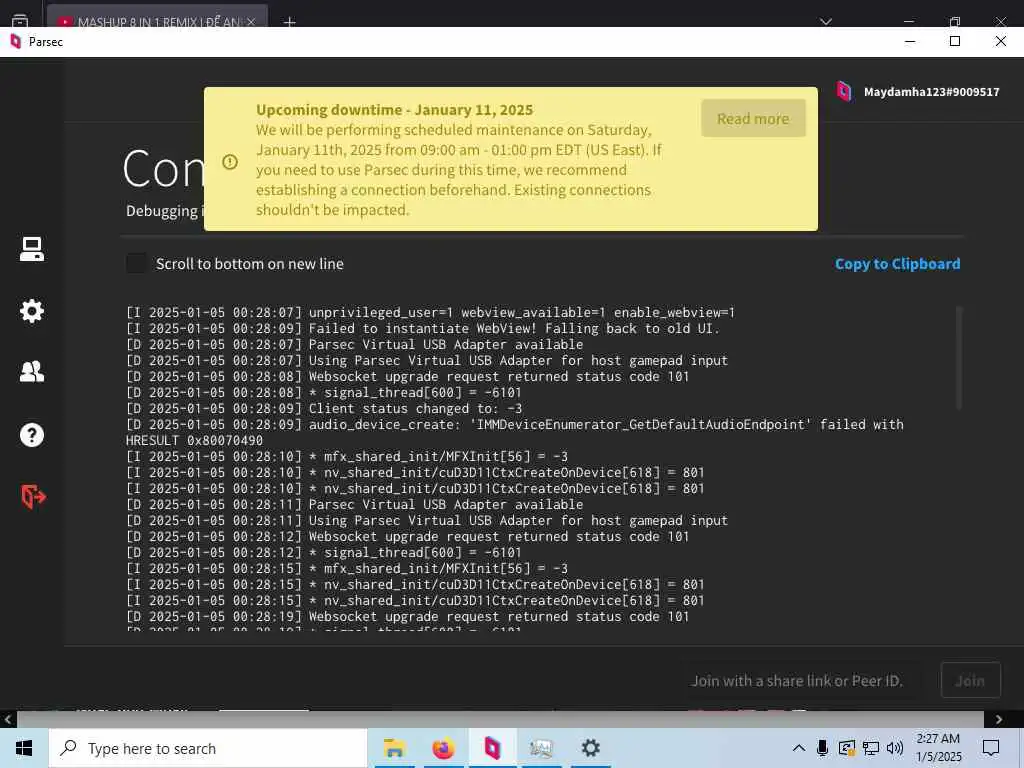Click the monitor app icon in taskbar

pyautogui.click(x=541, y=748)
